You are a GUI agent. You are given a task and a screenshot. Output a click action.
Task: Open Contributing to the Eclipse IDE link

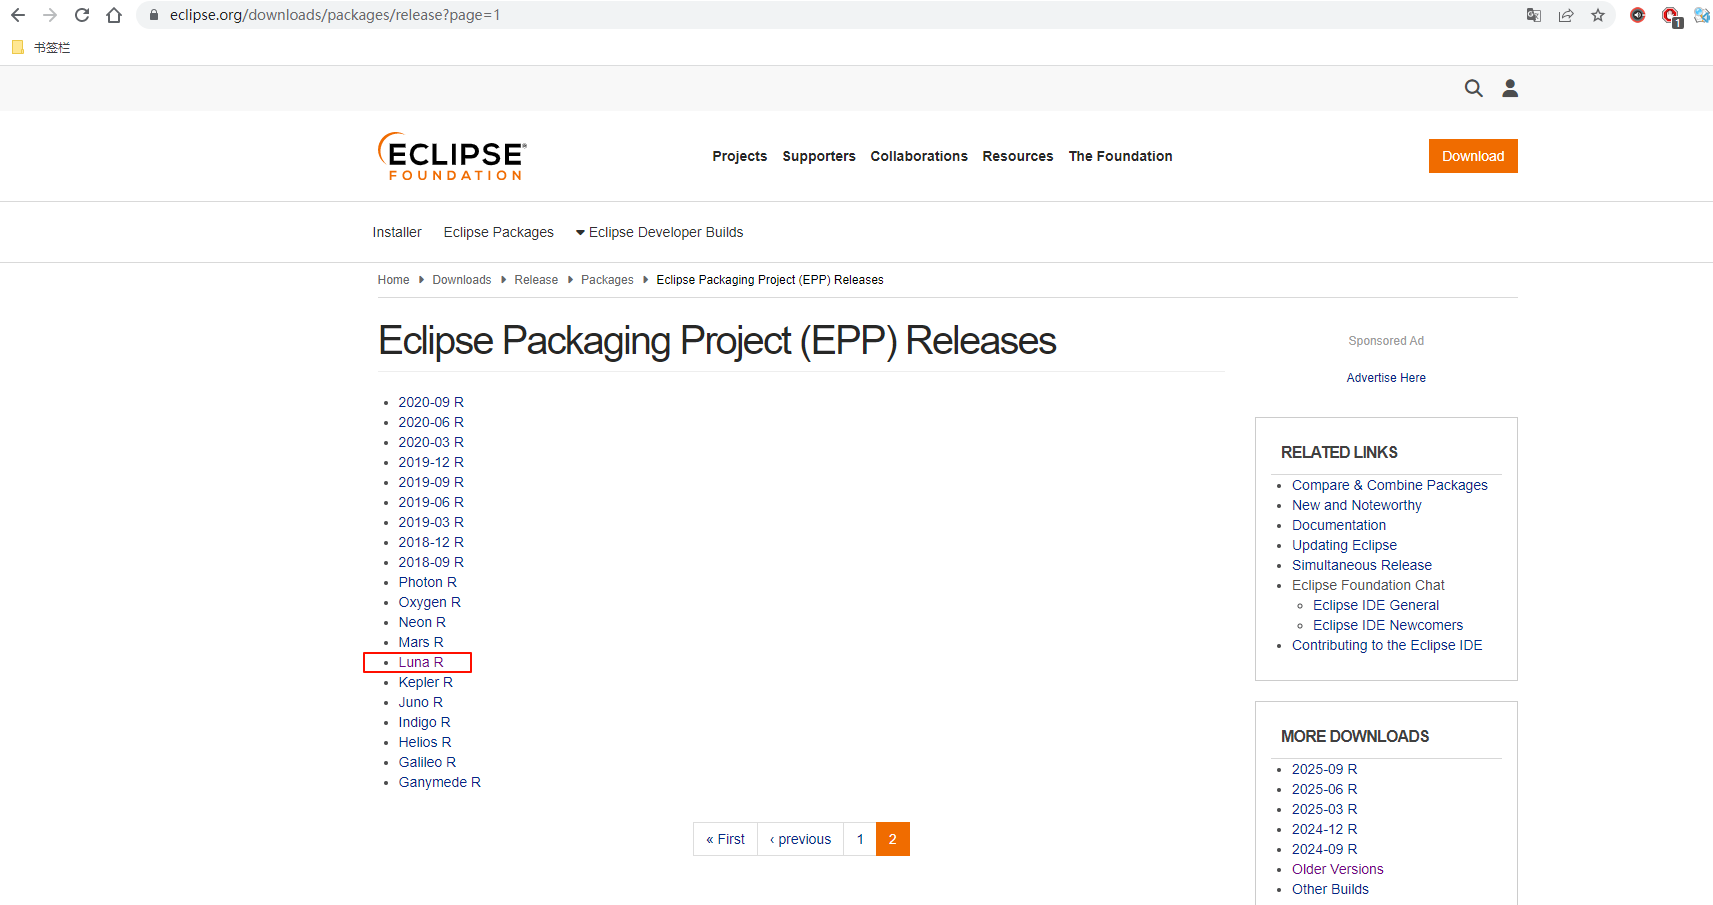pyautogui.click(x=1387, y=645)
